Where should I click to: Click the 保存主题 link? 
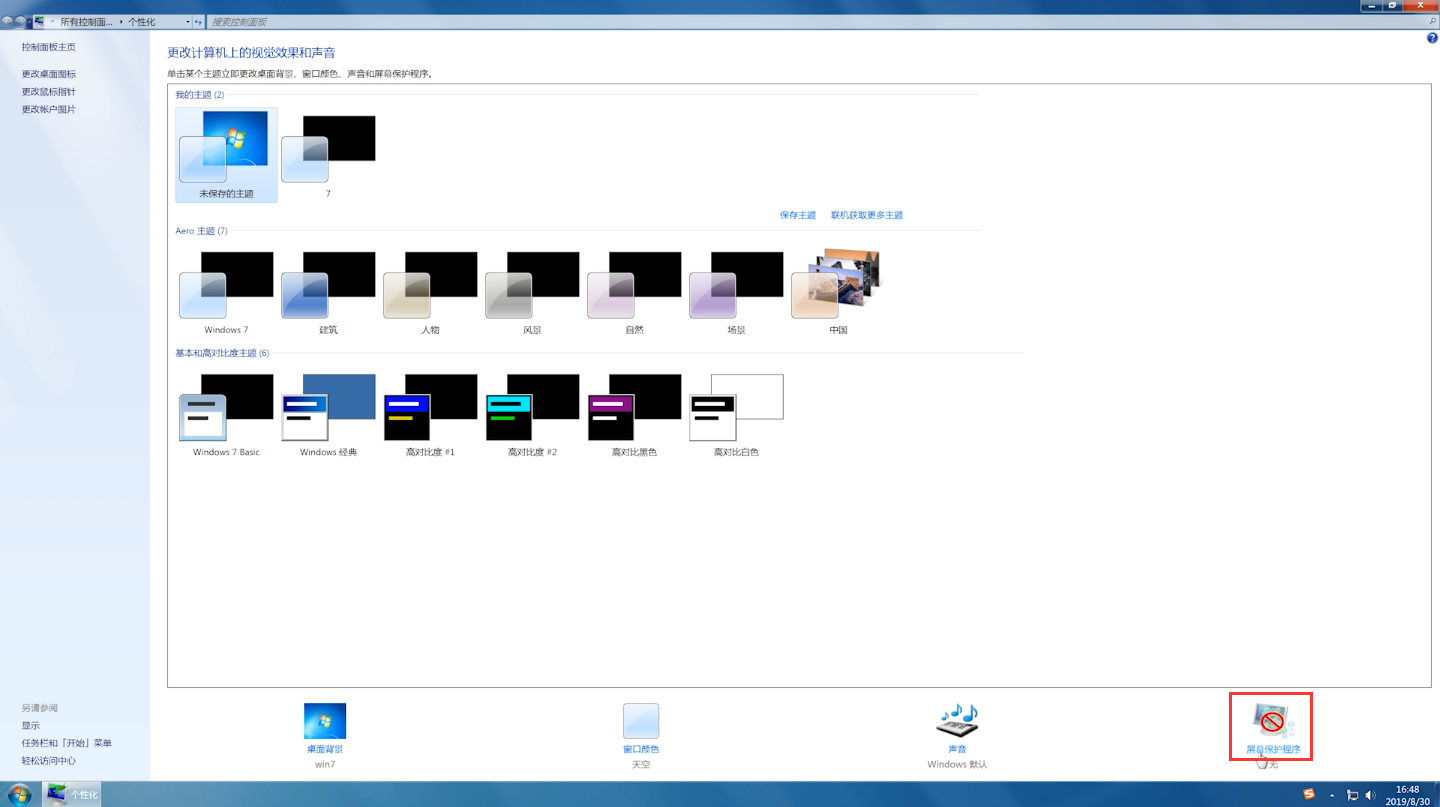coord(798,215)
